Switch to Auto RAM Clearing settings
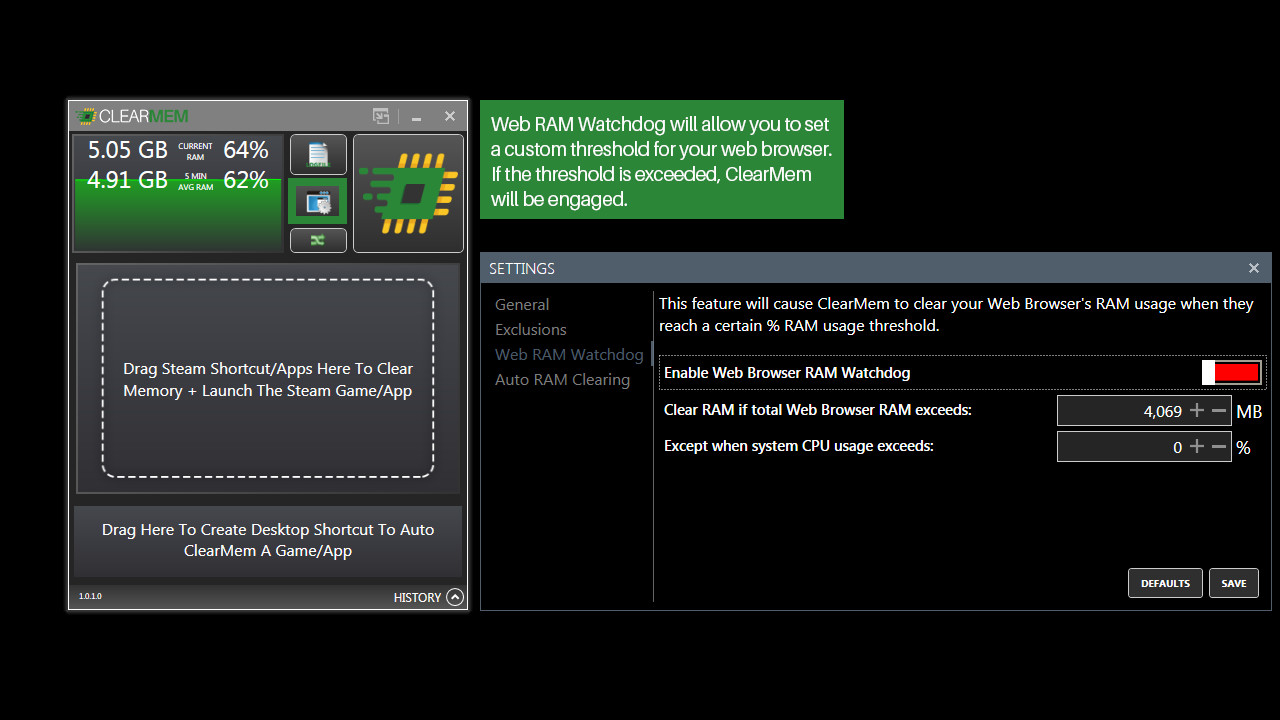 tap(562, 379)
